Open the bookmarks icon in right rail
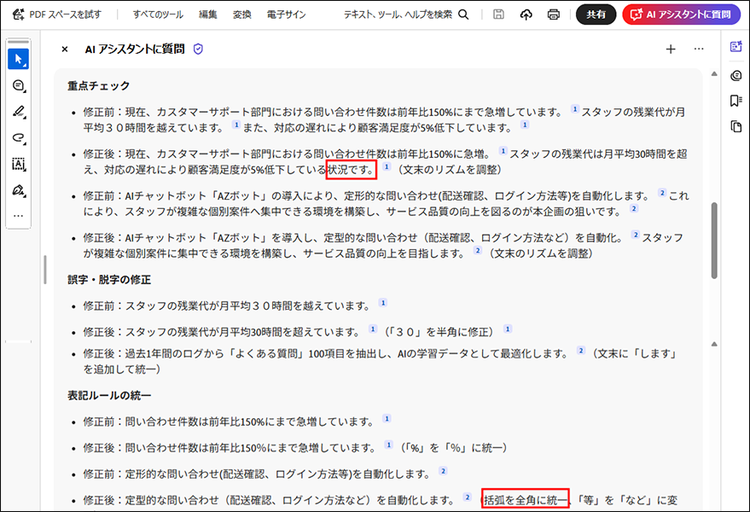The width and height of the screenshot is (750, 512). tap(736, 100)
